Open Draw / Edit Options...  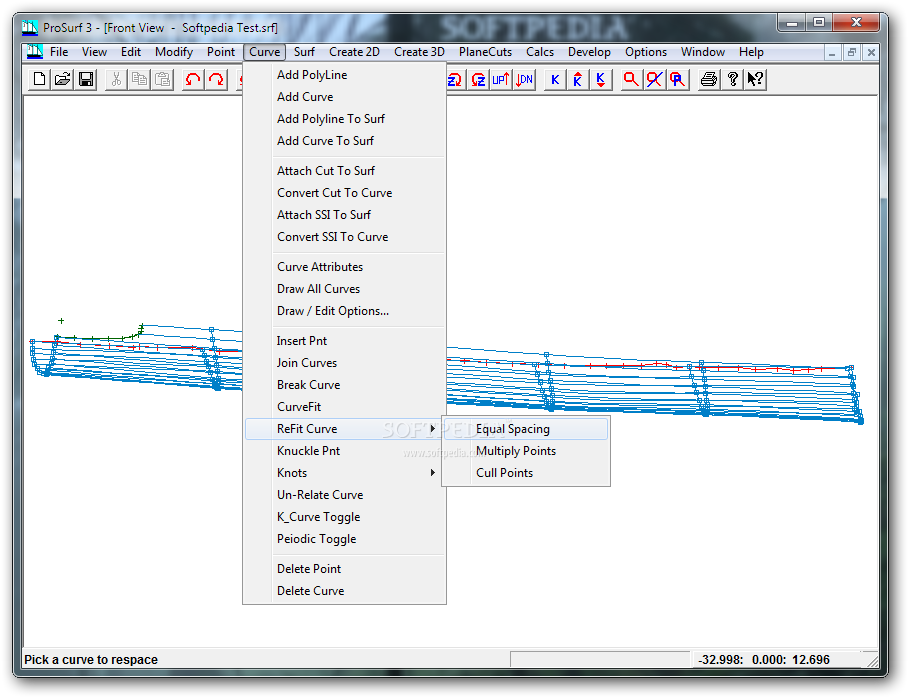click(344, 311)
